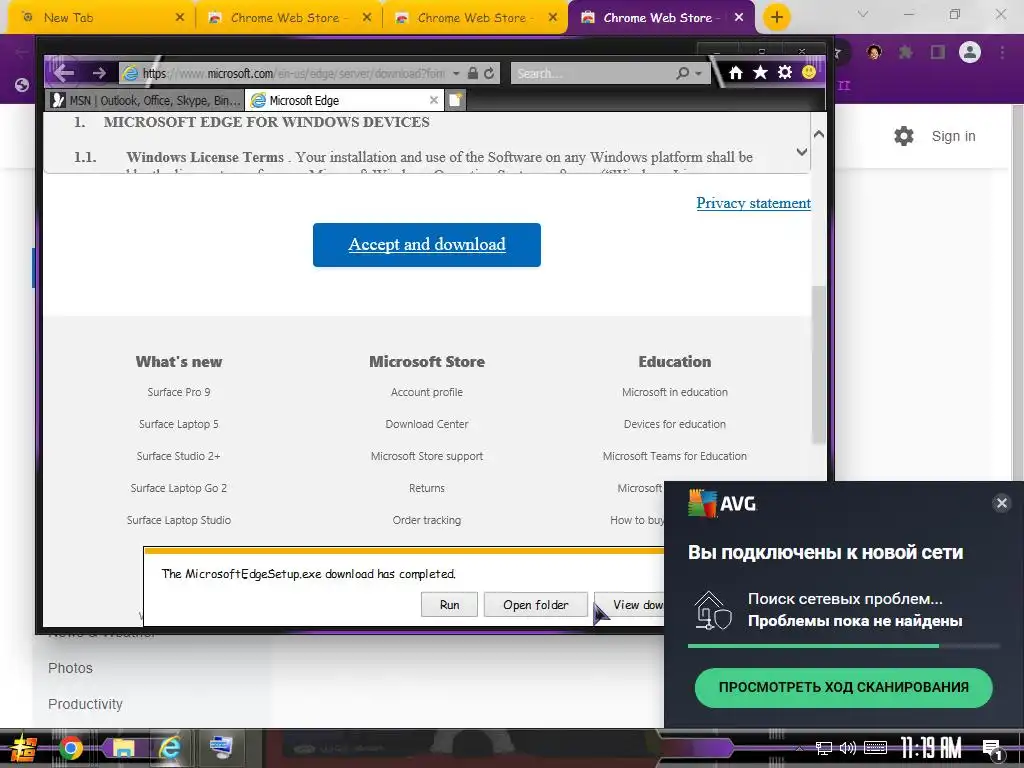Open Devices for education link
This screenshot has height=768, width=1024.
click(x=675, y=424)
